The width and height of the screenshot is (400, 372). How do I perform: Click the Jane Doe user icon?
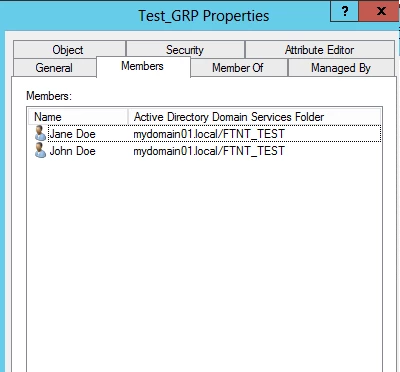[x=40, y=133]
